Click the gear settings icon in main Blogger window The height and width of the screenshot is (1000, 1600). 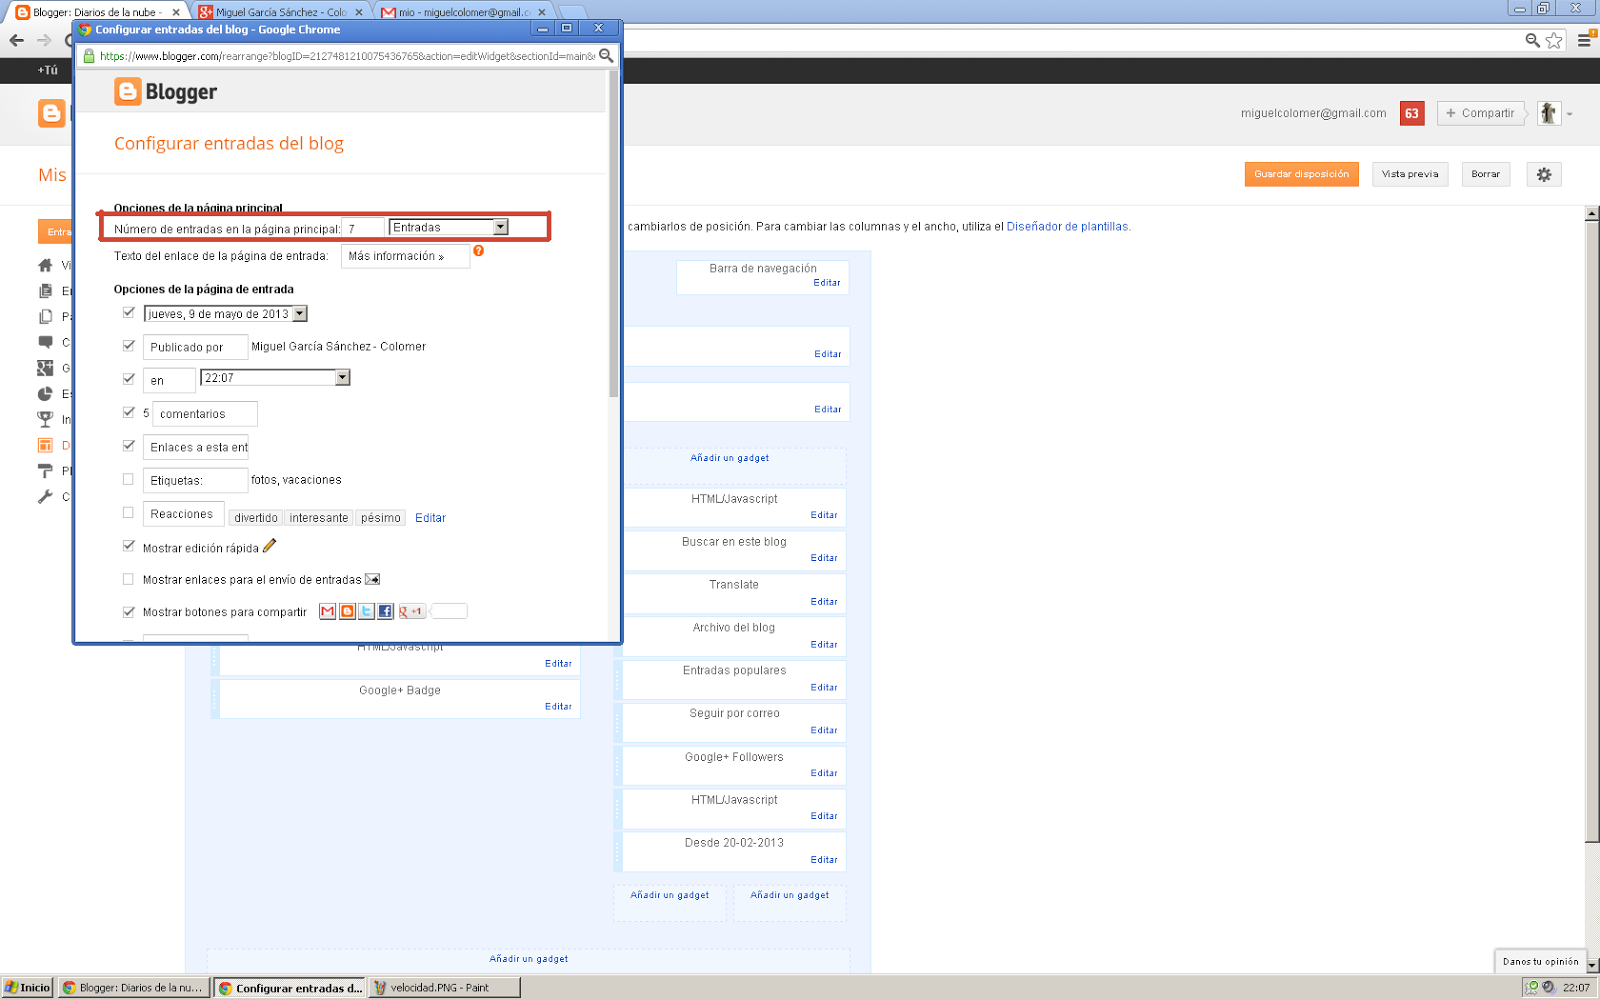coord(1544,174)
